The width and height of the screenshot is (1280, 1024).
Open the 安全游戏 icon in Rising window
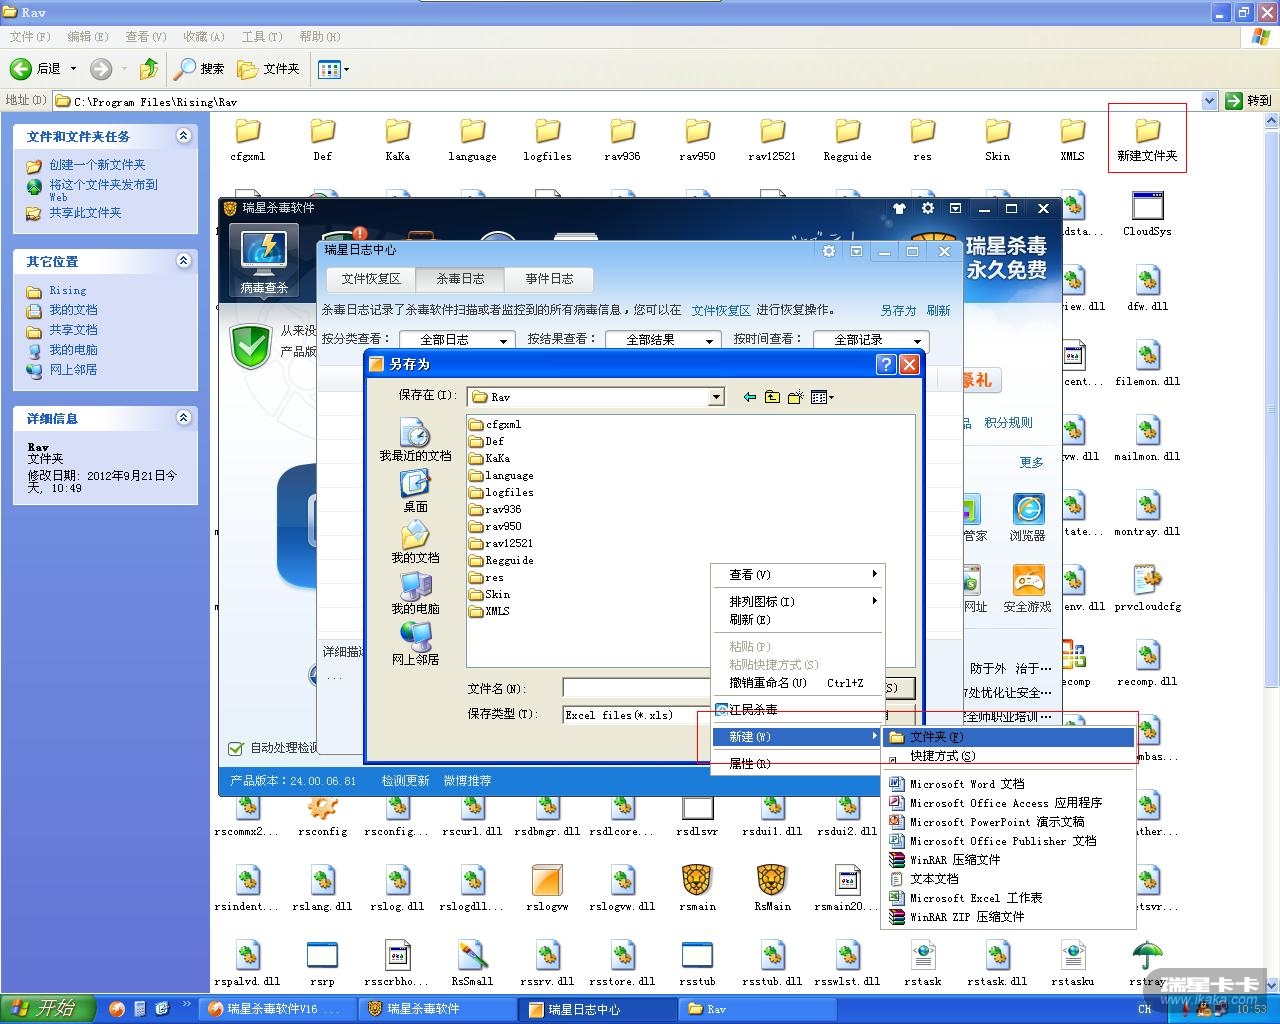[x=1027, y=588]
